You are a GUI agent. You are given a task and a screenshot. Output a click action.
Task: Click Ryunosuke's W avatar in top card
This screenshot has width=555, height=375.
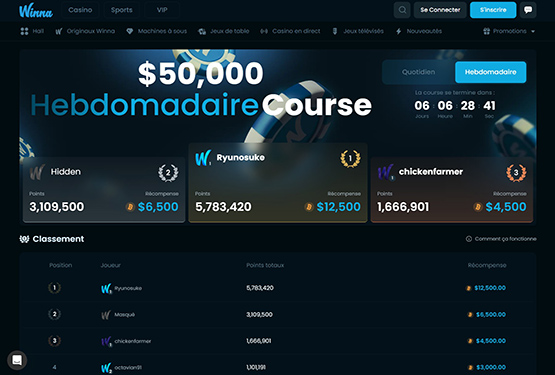coord(203,158)
